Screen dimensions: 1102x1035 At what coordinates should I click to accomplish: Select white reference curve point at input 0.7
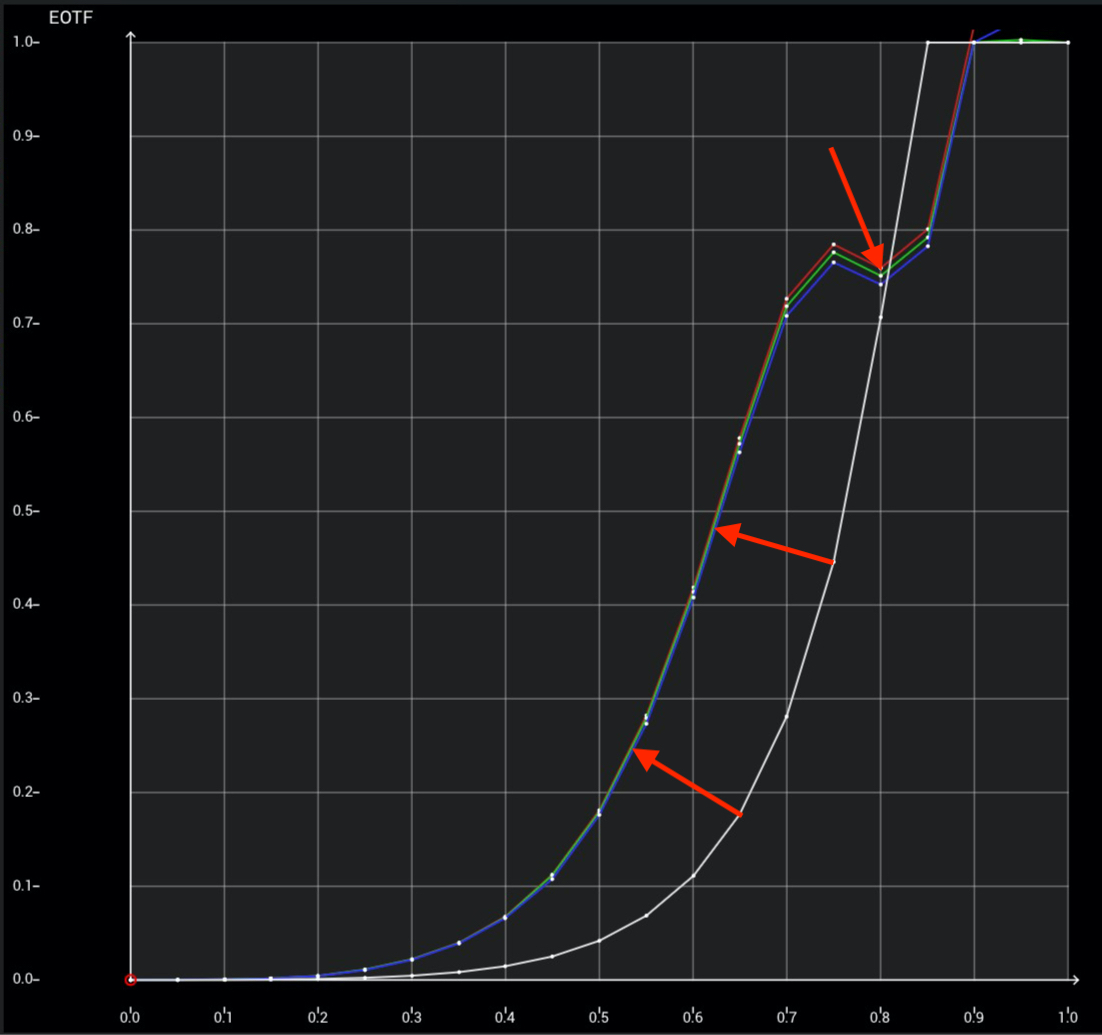coord(786,717)
